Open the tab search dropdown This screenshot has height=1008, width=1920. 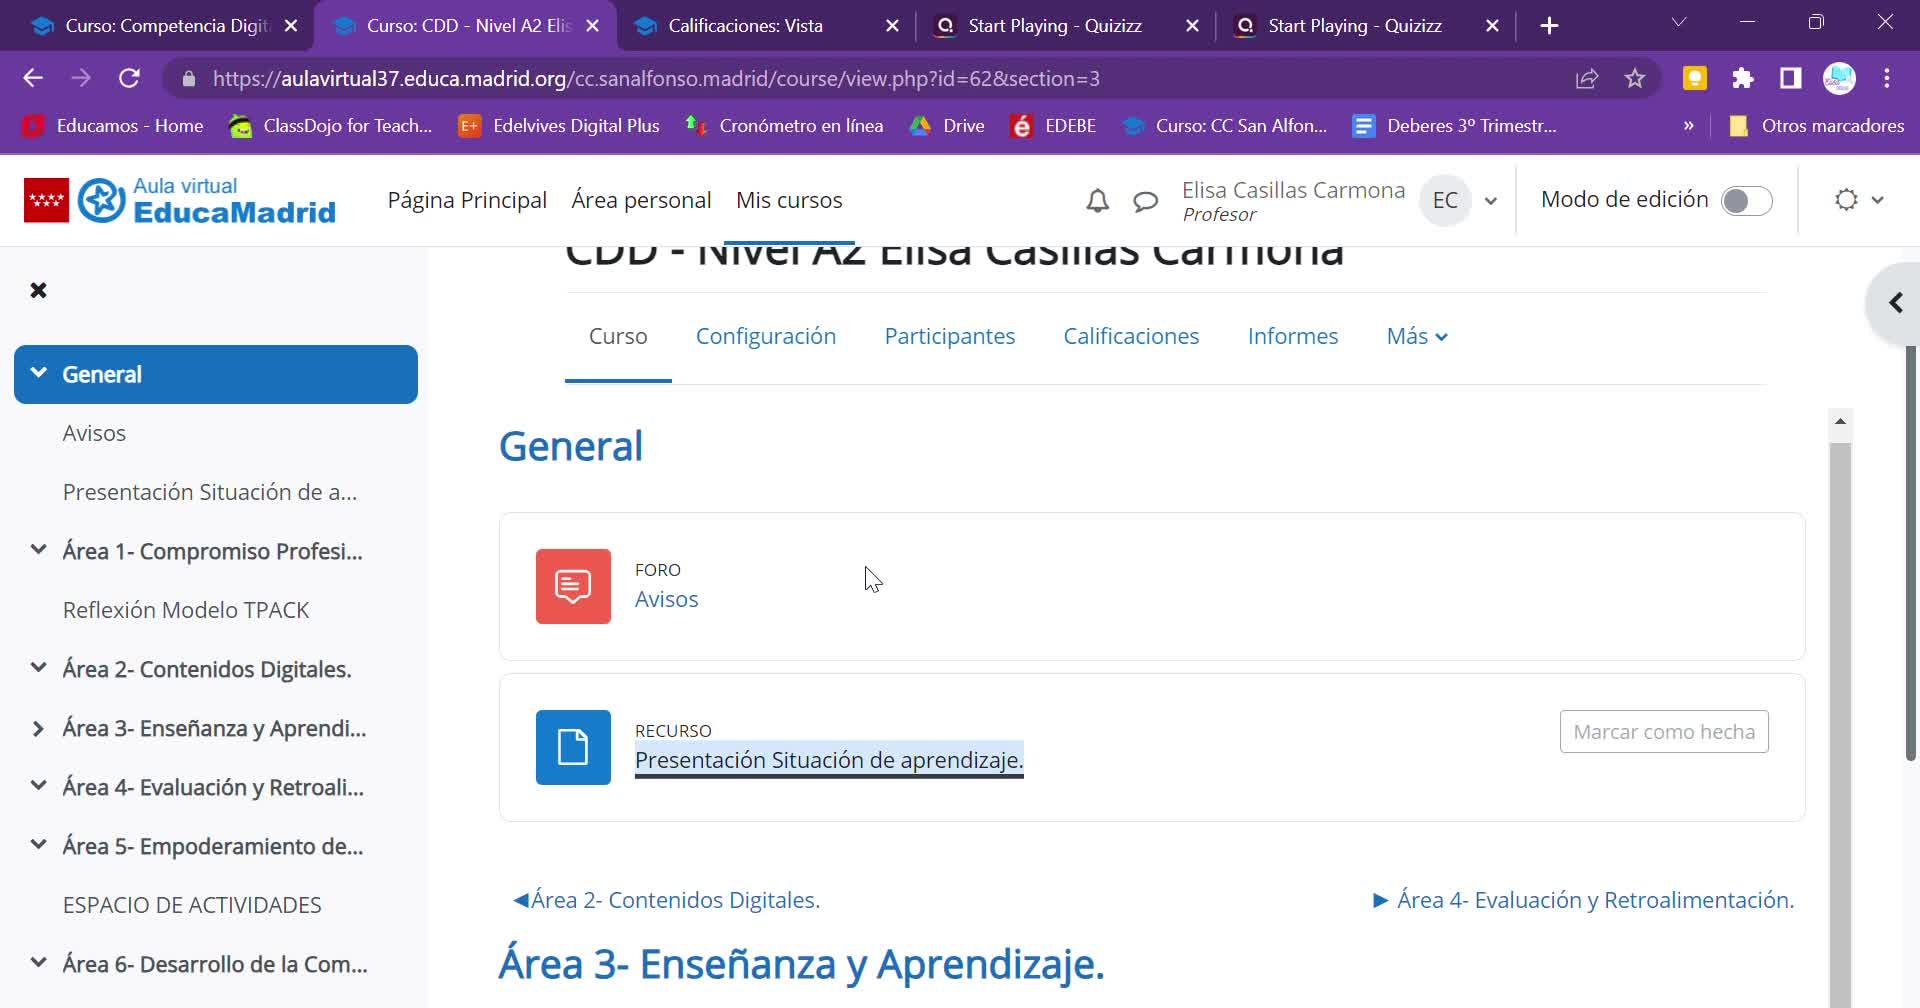[1679, 22]
